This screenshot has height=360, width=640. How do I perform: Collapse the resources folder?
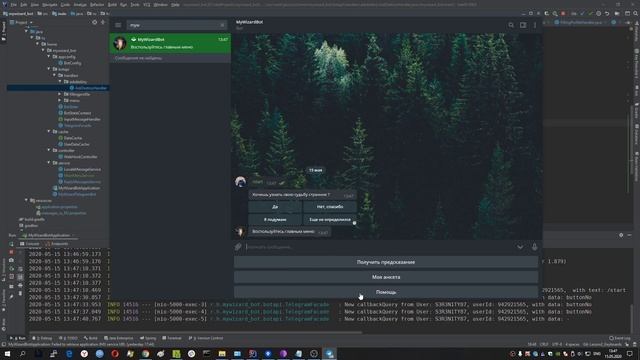[27, 200]
